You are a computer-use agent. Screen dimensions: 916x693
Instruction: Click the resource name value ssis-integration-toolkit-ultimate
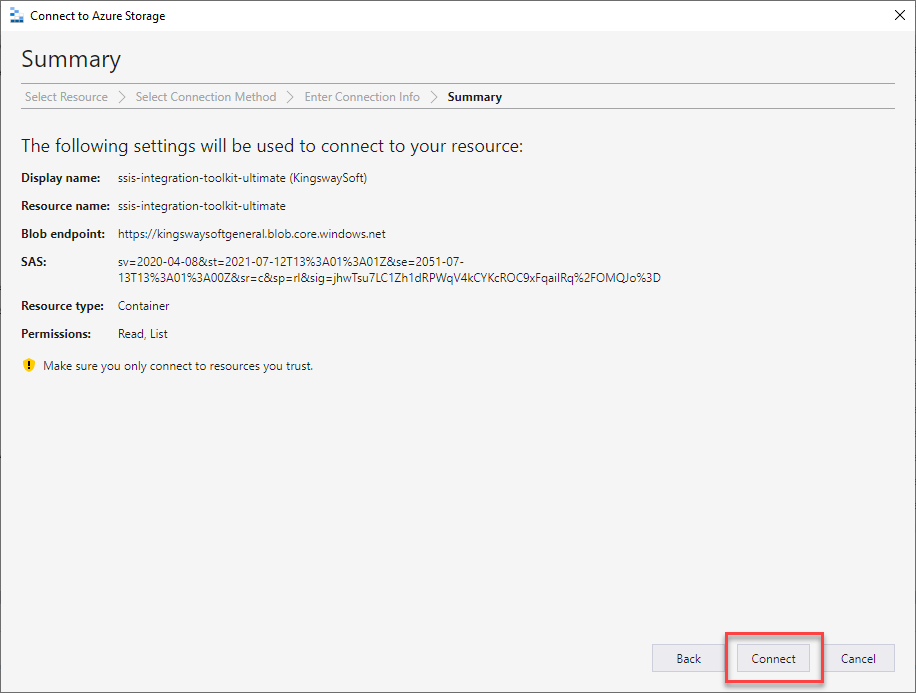(x=202, y=206)
